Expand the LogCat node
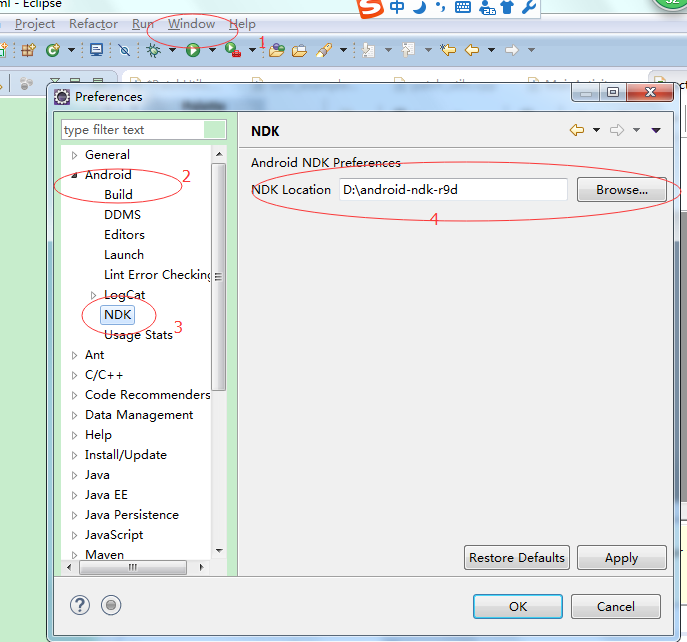Image resolution: width=687 pixels, height=642 pixels. 93,295
